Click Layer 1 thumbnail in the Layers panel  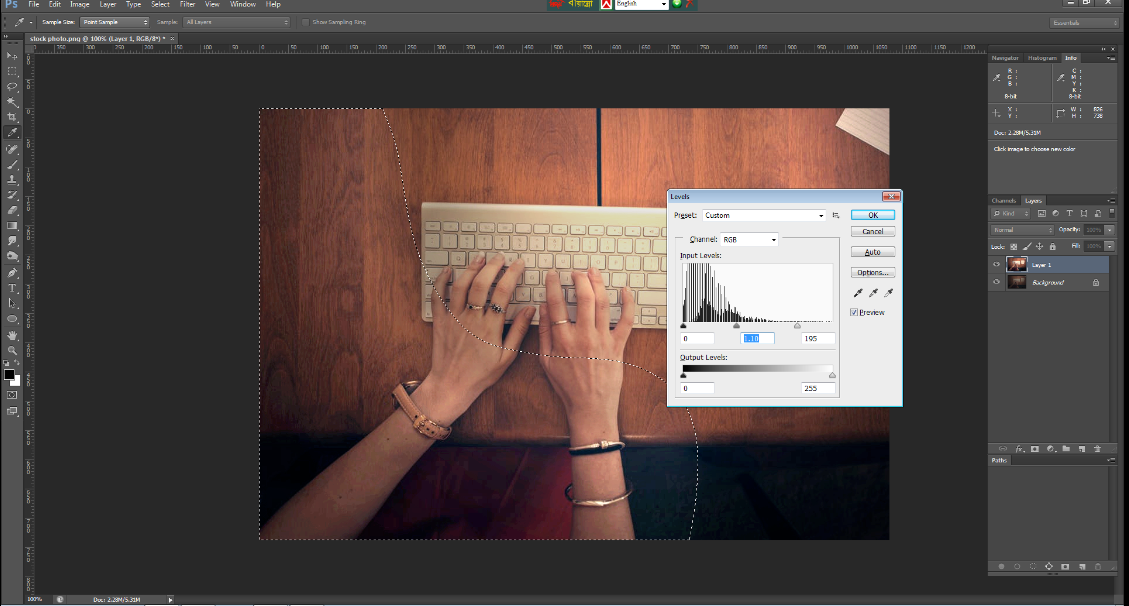tap(1017, 264)
